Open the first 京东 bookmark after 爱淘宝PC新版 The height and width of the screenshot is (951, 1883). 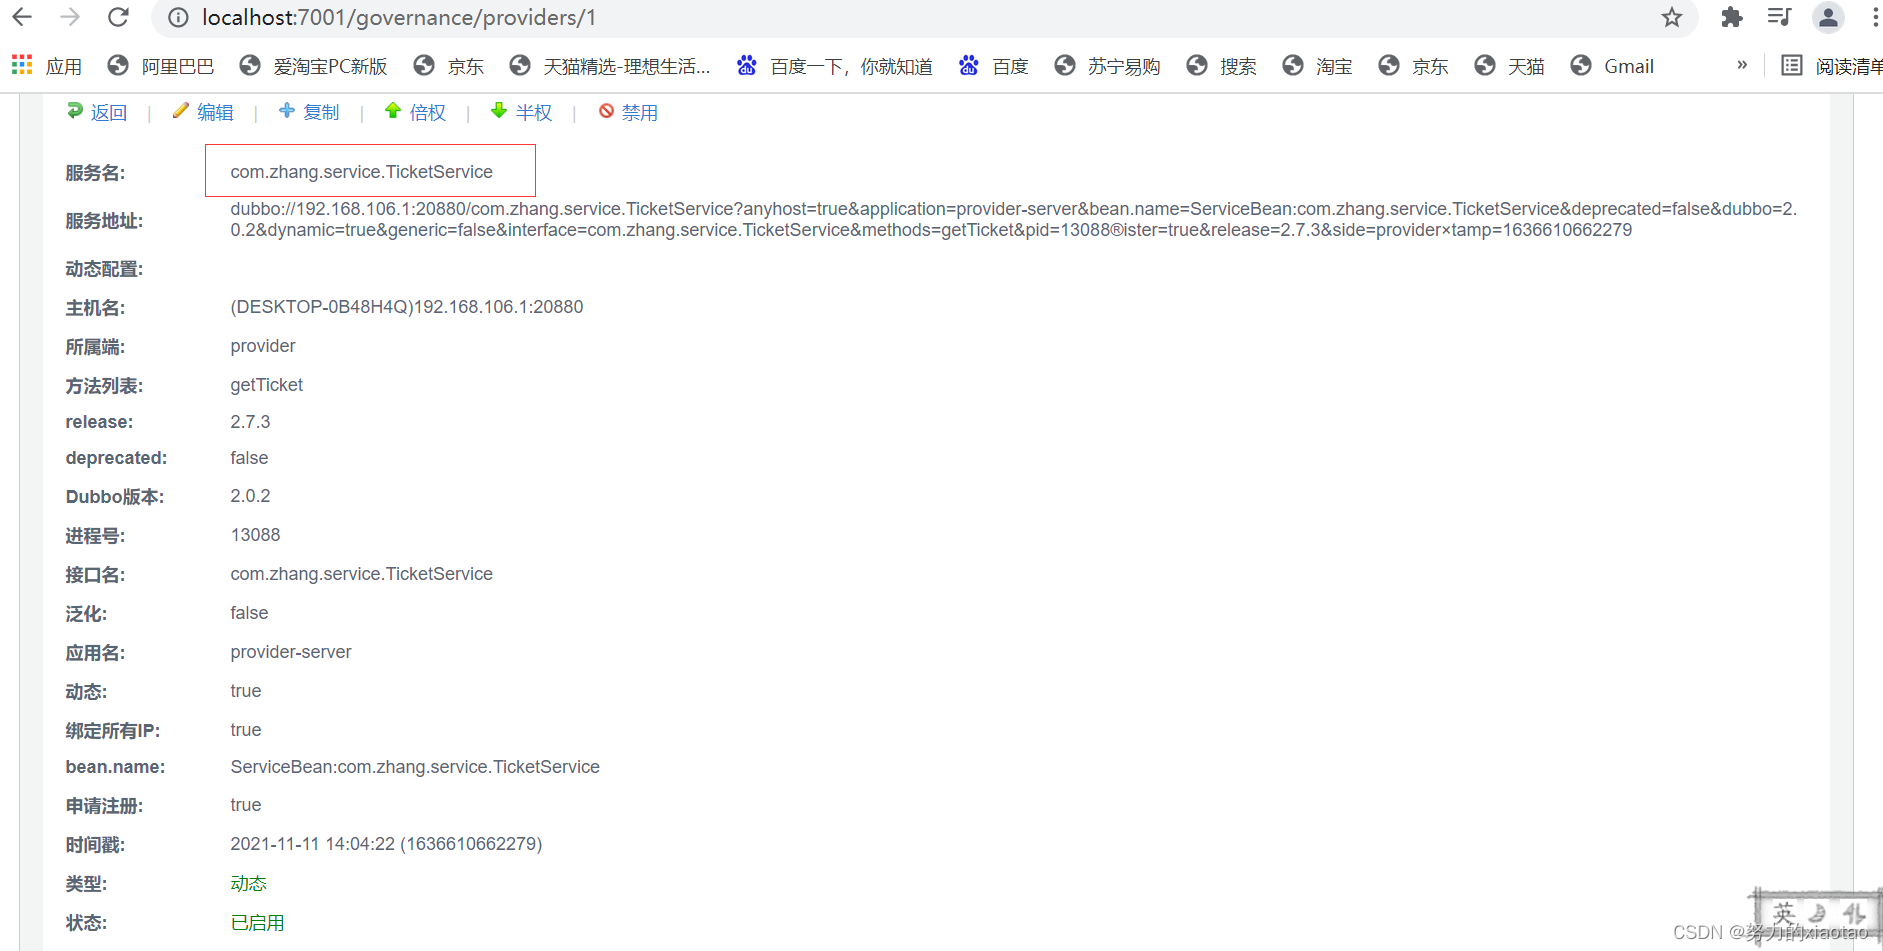[x=448, y=66]
